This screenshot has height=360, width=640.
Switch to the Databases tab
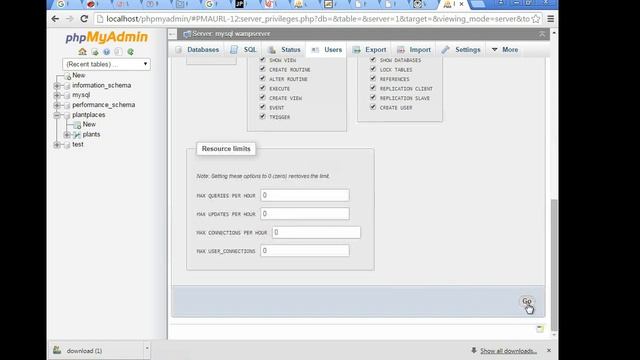[x=197, y=49]
